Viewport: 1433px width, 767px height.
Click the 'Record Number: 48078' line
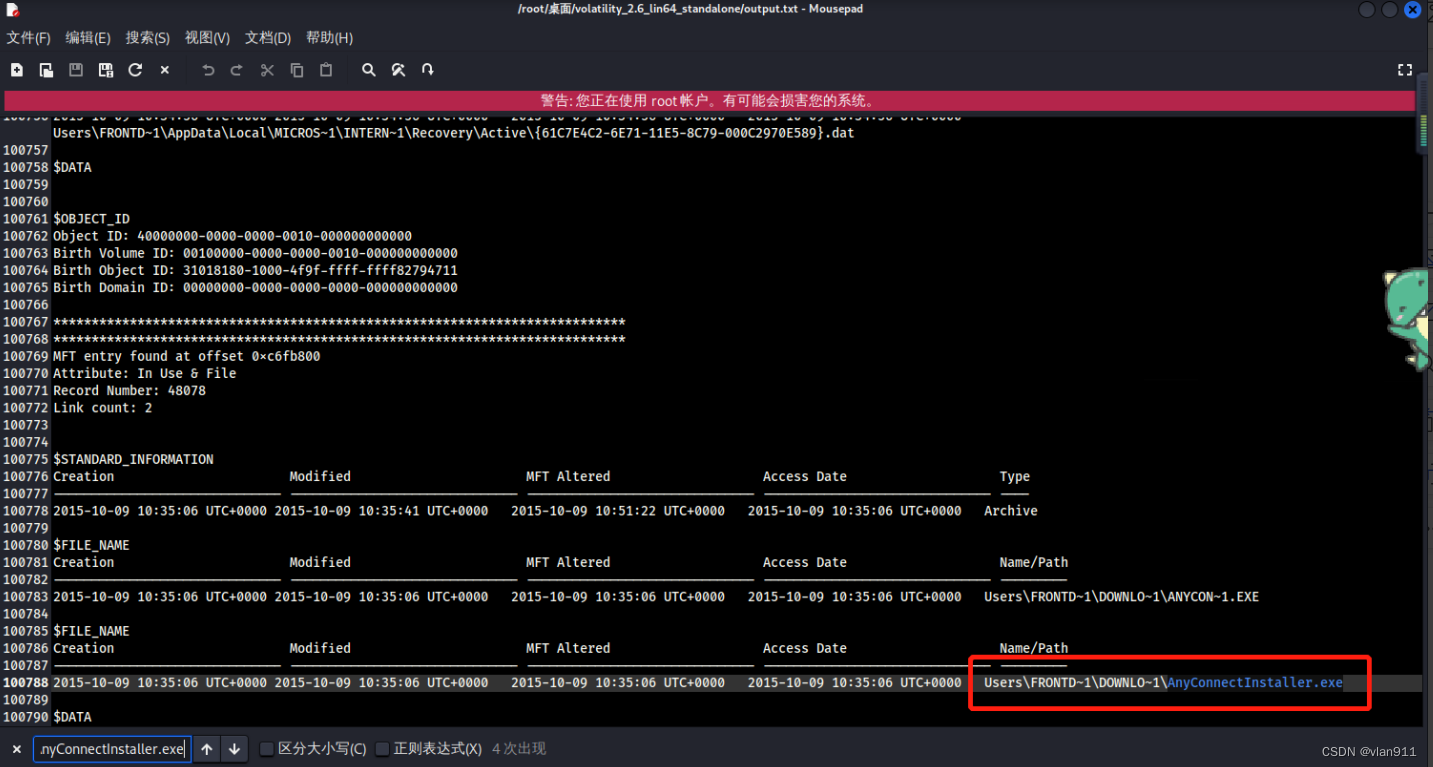click(x=129, y=391)
